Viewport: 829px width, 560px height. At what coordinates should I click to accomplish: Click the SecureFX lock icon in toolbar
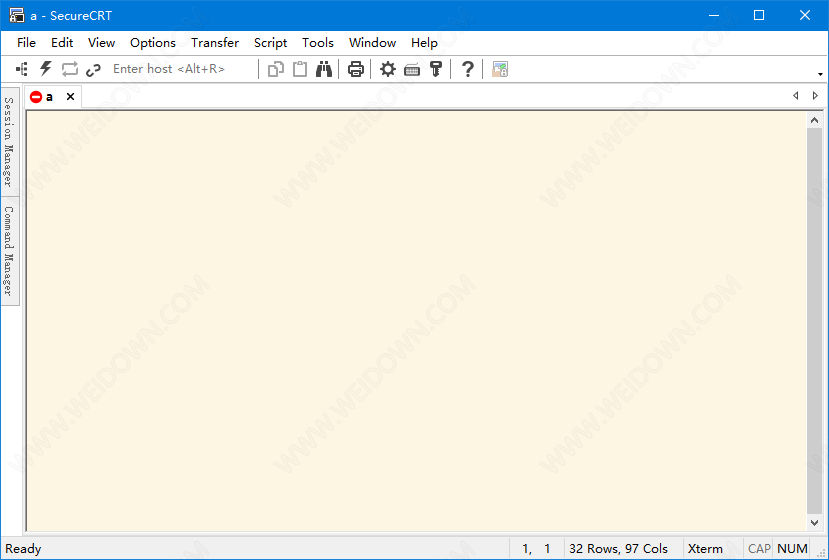coord(500,69)
